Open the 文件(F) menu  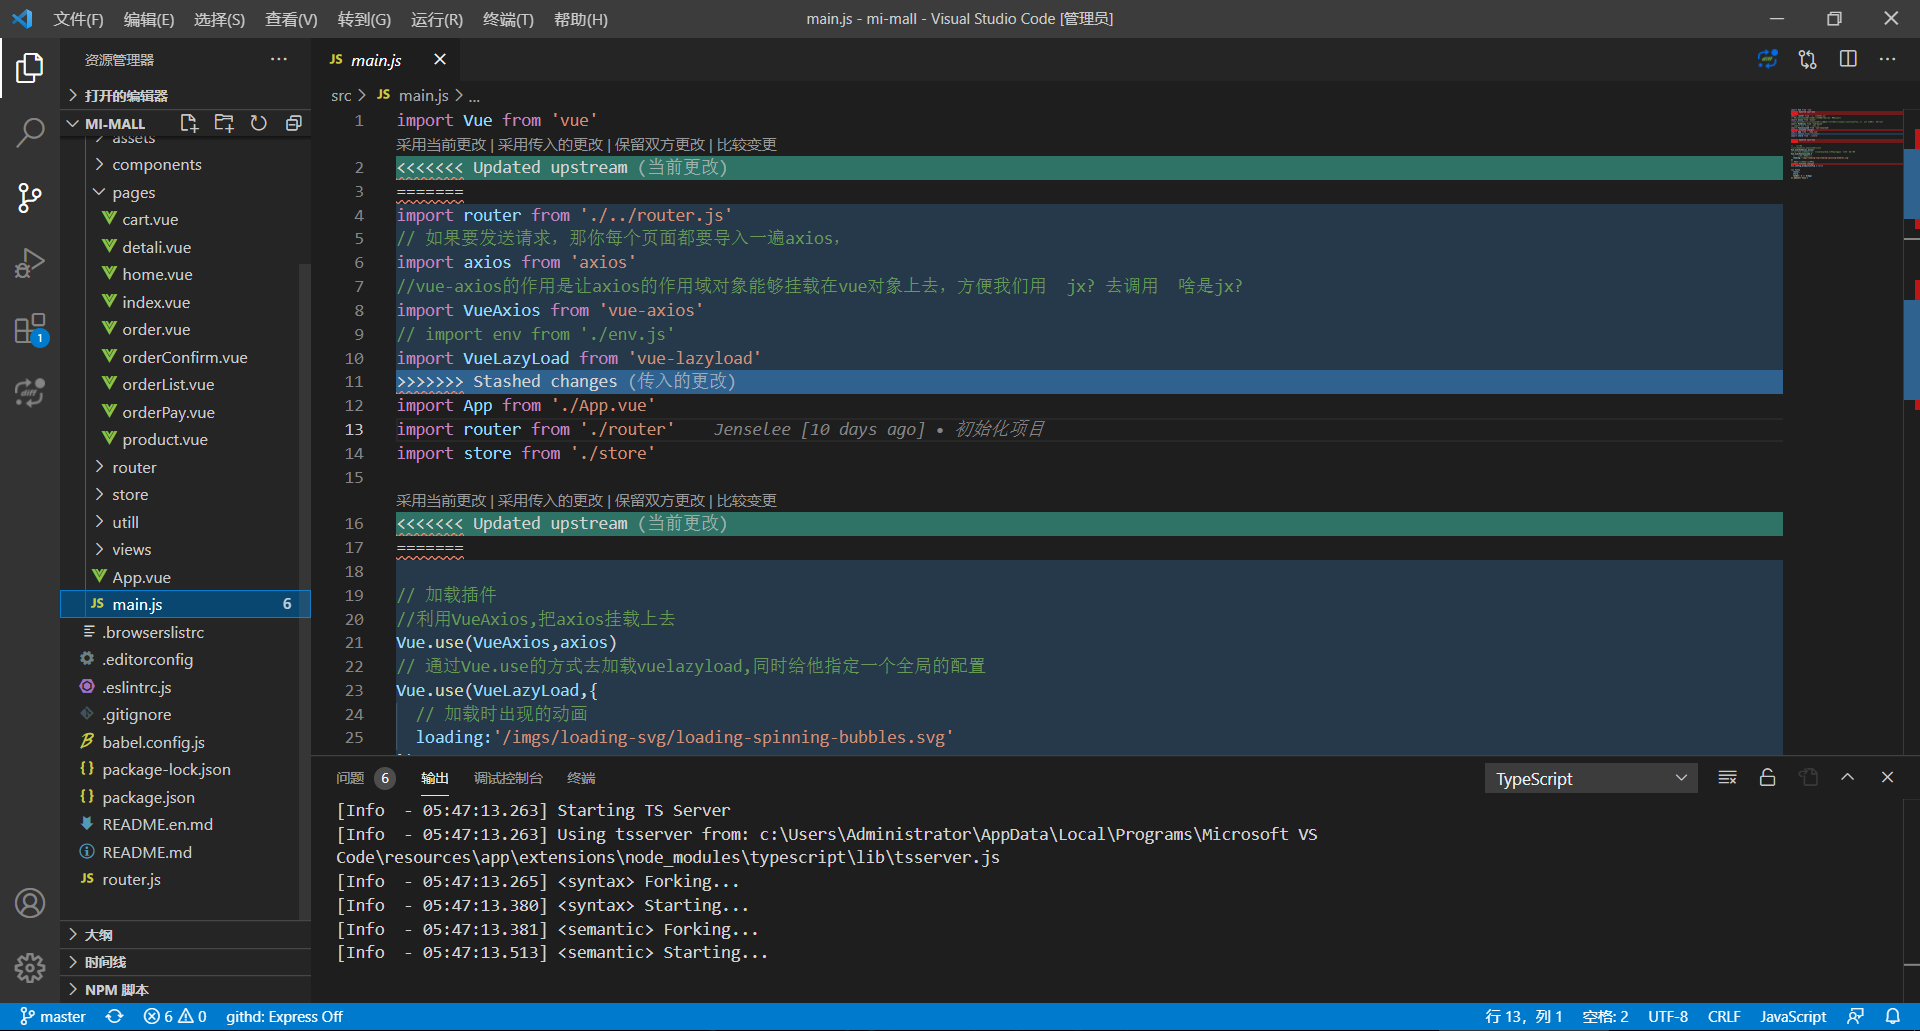pyautogui.click(x=78, y=19)
